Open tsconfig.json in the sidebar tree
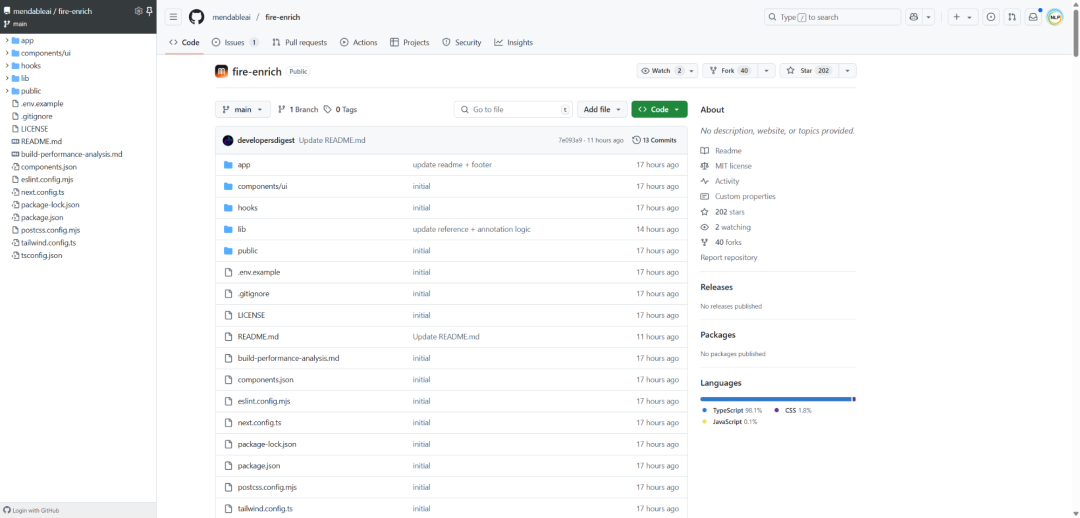The height and width of the screenshot is (518, 1080). coord(41,256)
